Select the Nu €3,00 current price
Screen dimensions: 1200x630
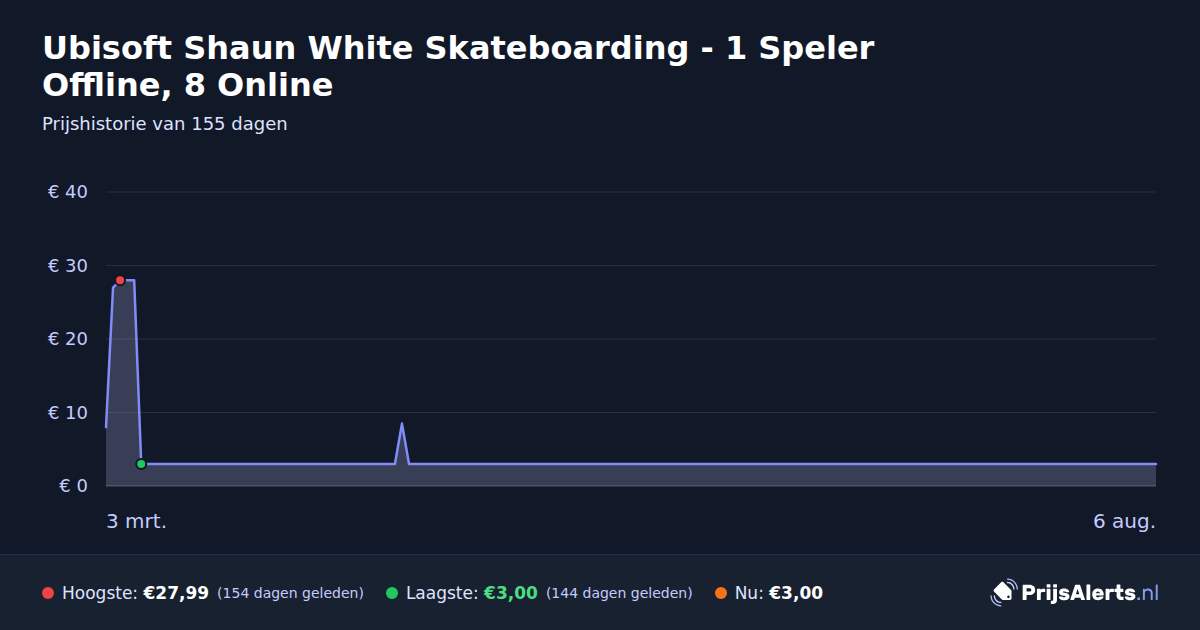tap(796, 593)
